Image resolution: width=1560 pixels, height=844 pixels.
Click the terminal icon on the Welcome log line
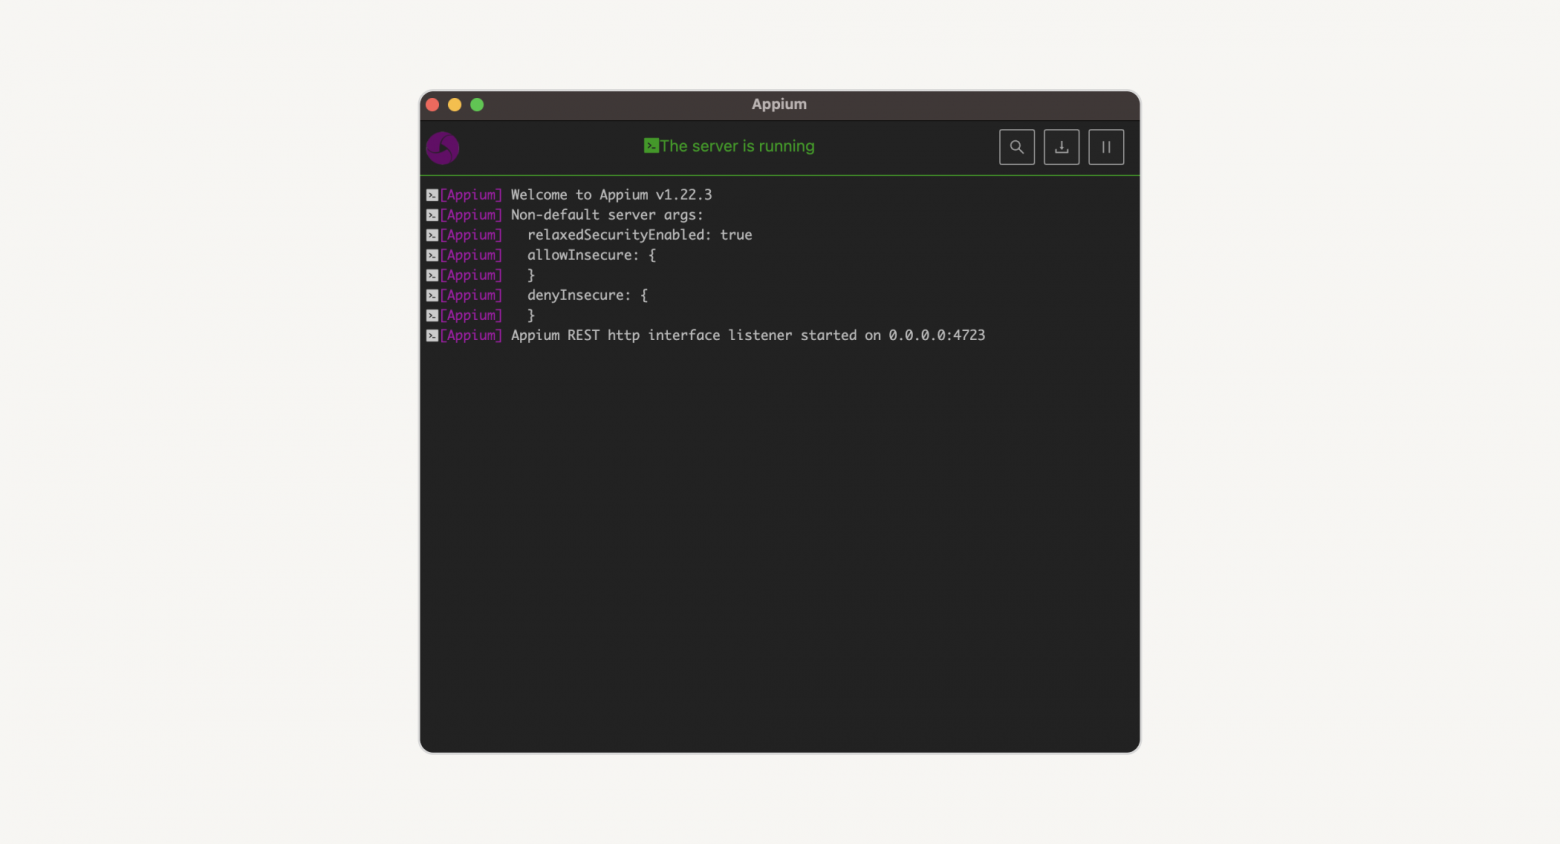432,195
